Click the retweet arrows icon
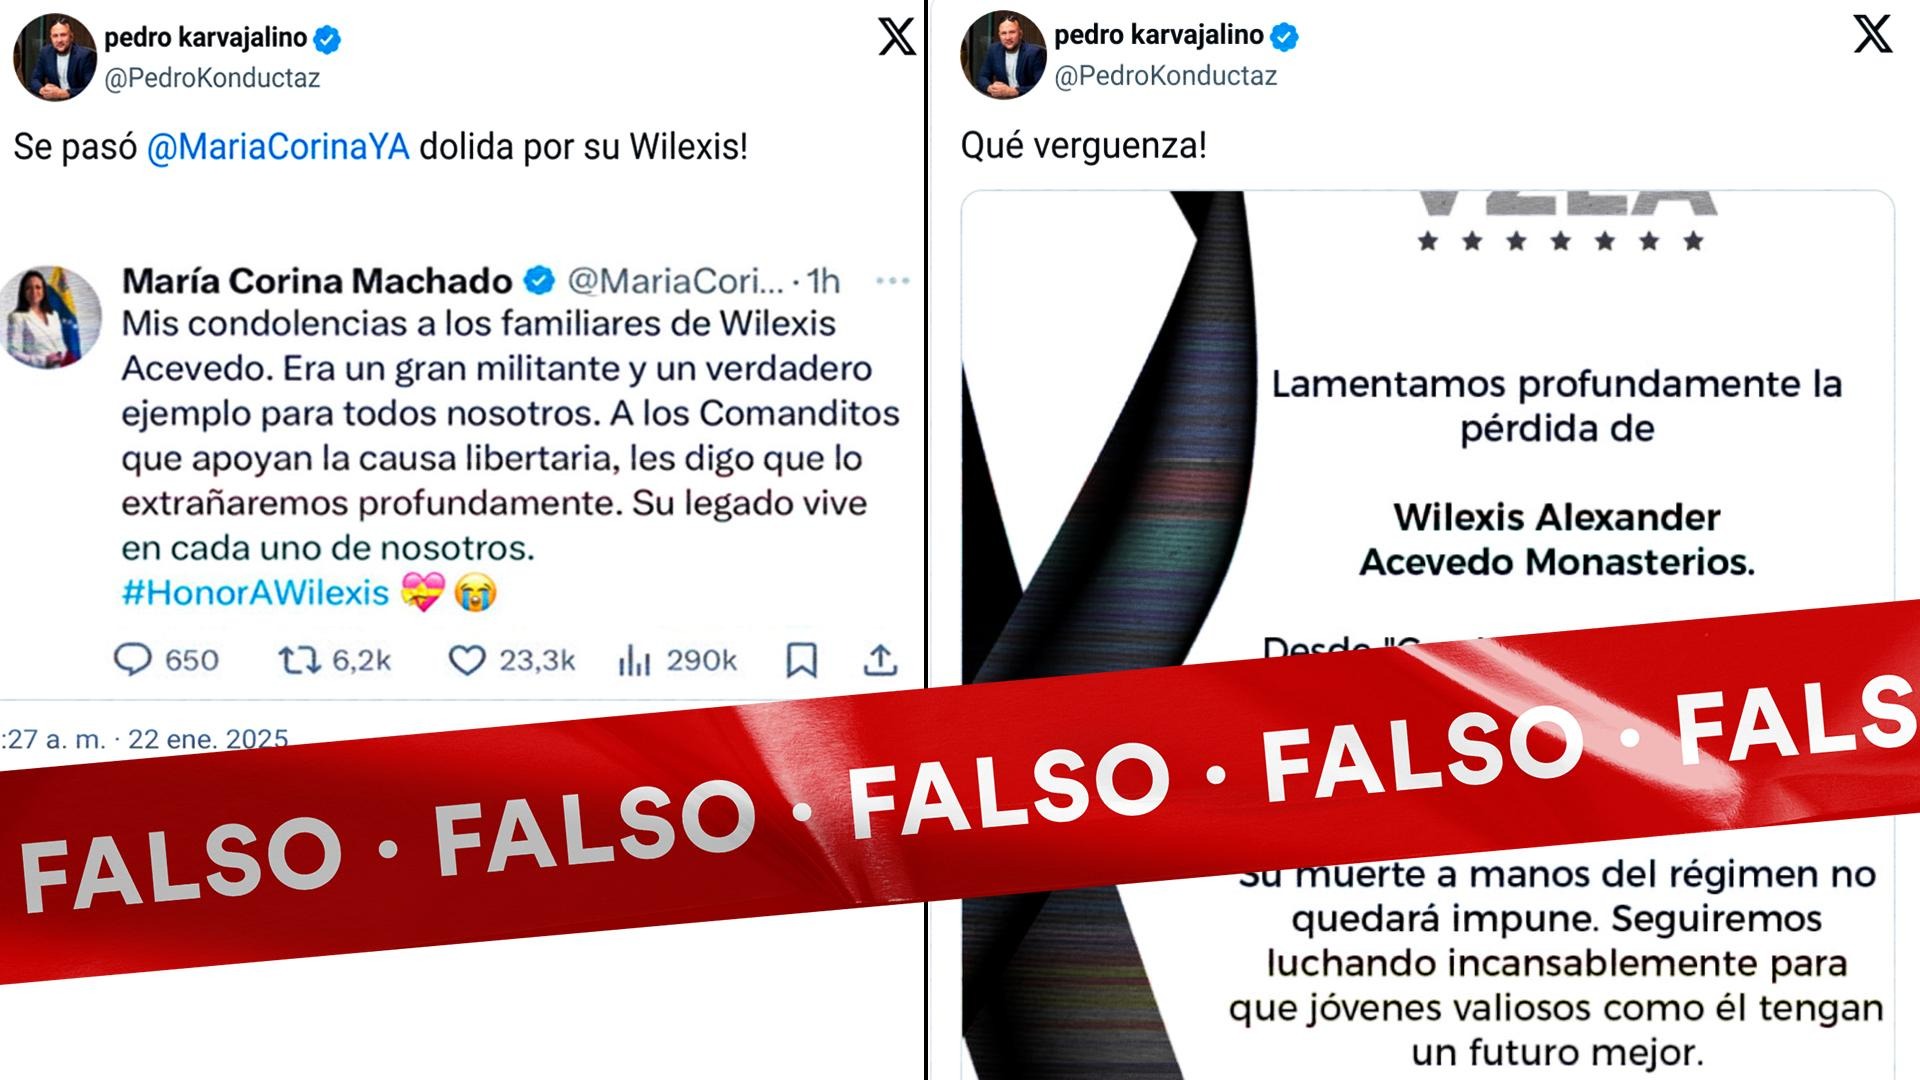 point(298,660)
